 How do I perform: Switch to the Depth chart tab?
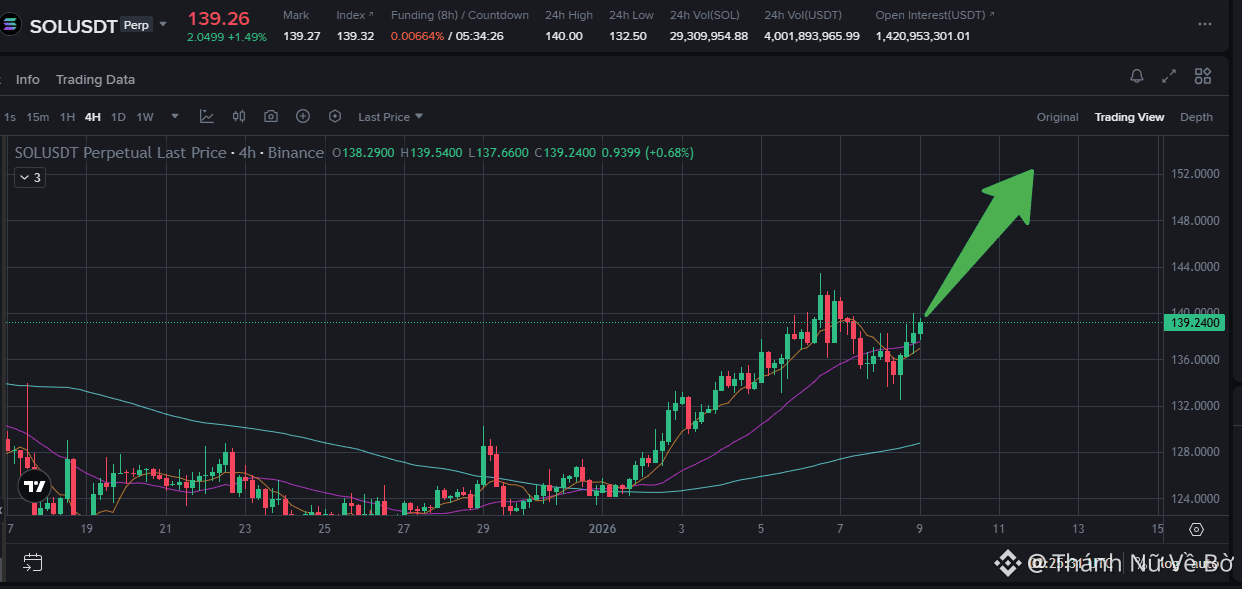[x=1196, y=117]
